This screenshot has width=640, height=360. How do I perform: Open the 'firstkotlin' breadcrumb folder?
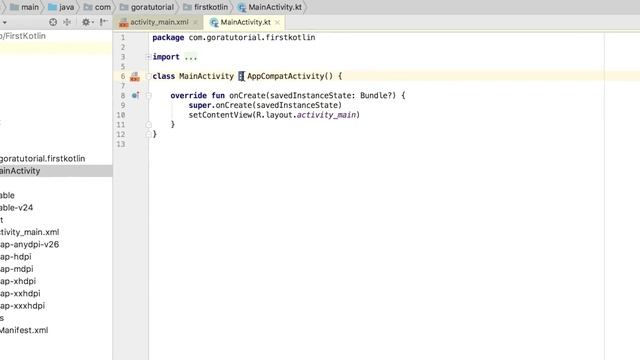pyautogui.click(x=205, y=7)
